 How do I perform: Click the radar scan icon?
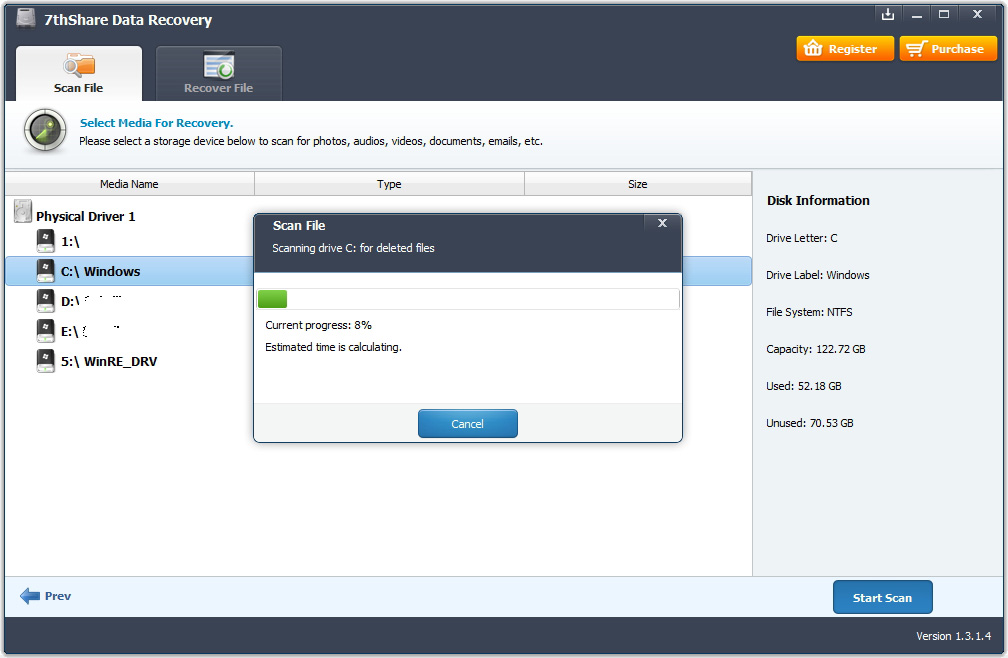coord(45,130)
